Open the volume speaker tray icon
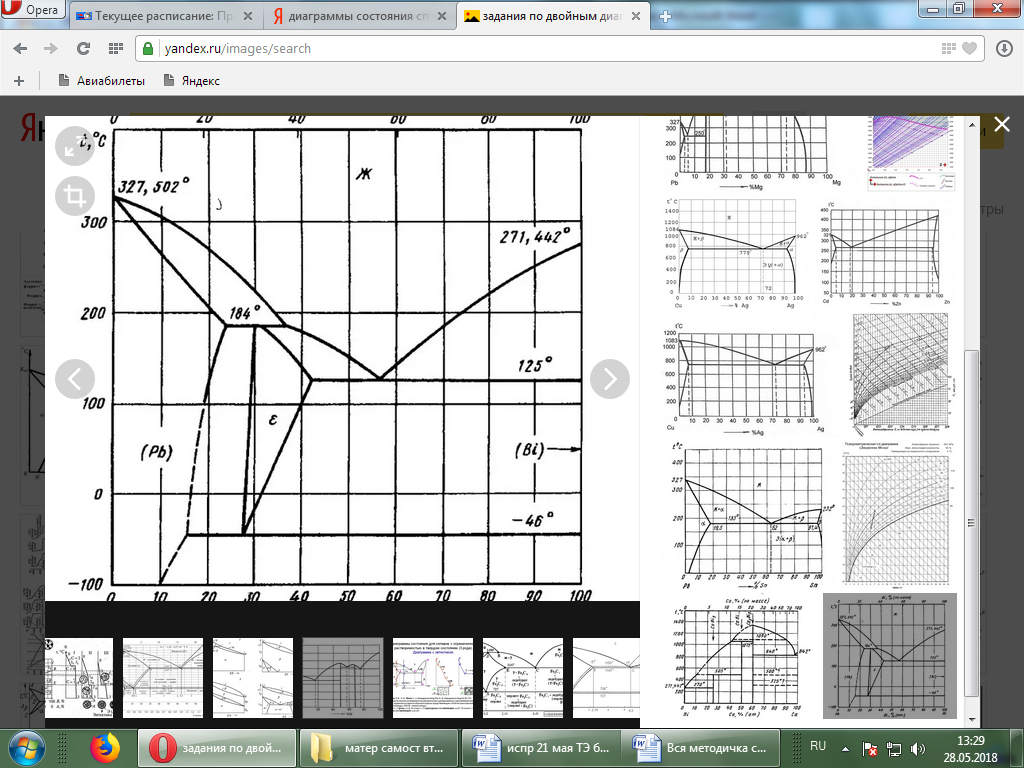The width and height of the screenshot is (1024, 768). point(918,749)
